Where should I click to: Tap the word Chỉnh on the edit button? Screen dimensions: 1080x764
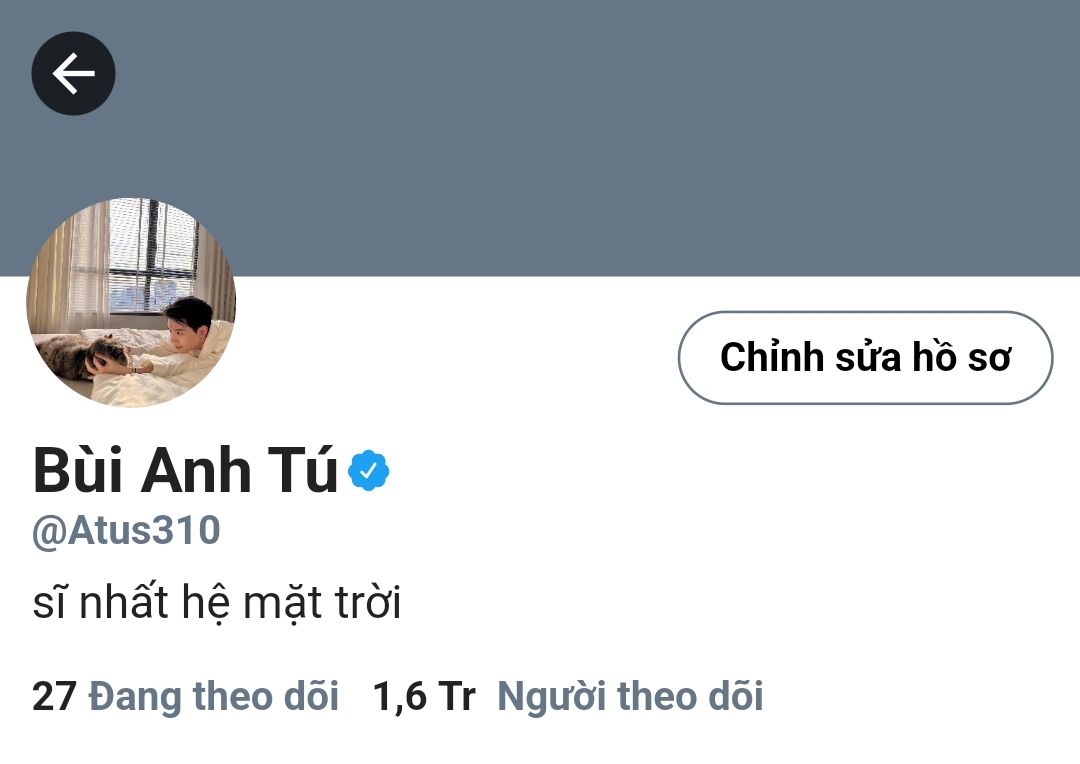click(x=772, y=357)
